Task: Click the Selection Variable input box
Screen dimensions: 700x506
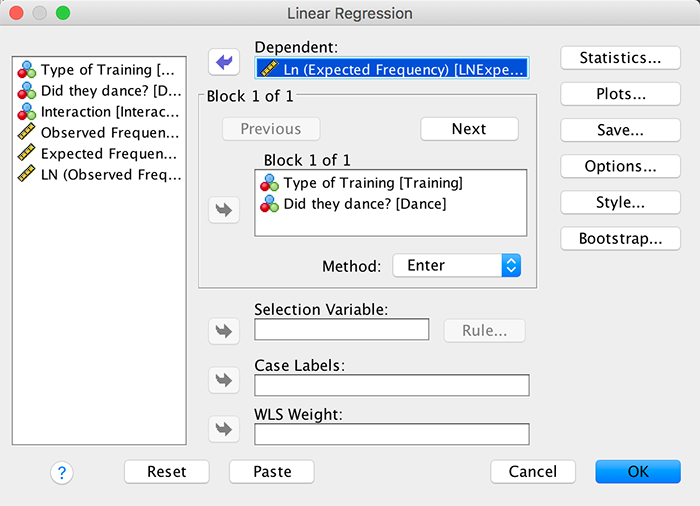Action: tap(341, 330)
